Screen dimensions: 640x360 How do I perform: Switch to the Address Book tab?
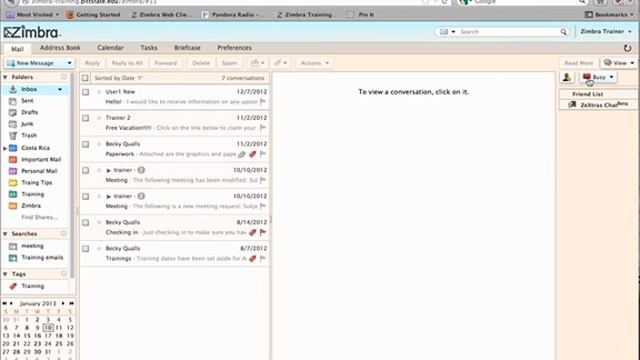tap(60, 48)
